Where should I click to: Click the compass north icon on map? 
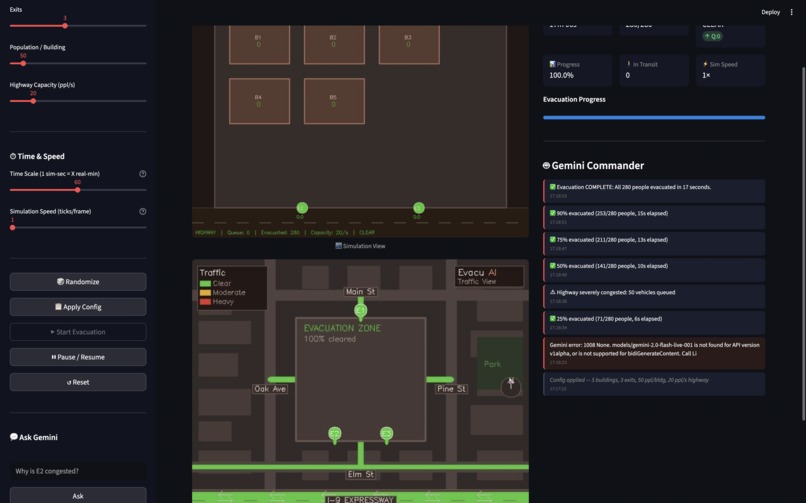tap(510, 386)
